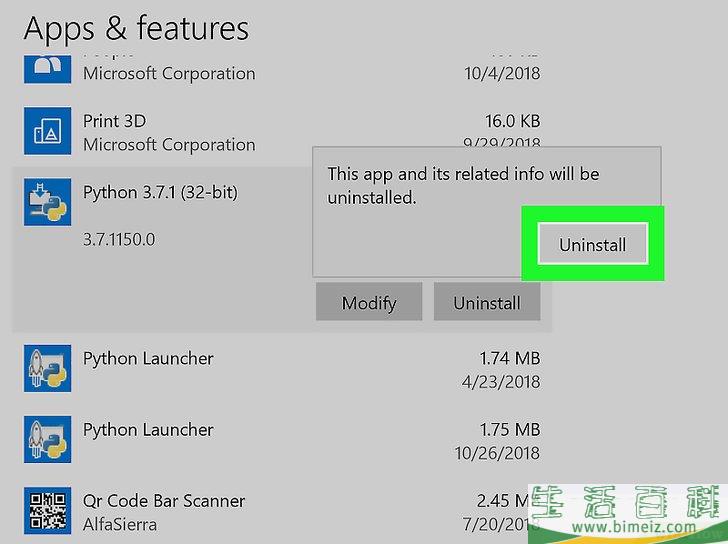
Task: Click the Python Launcher icon dated 4/23/2018
Action: coord(47,368)
